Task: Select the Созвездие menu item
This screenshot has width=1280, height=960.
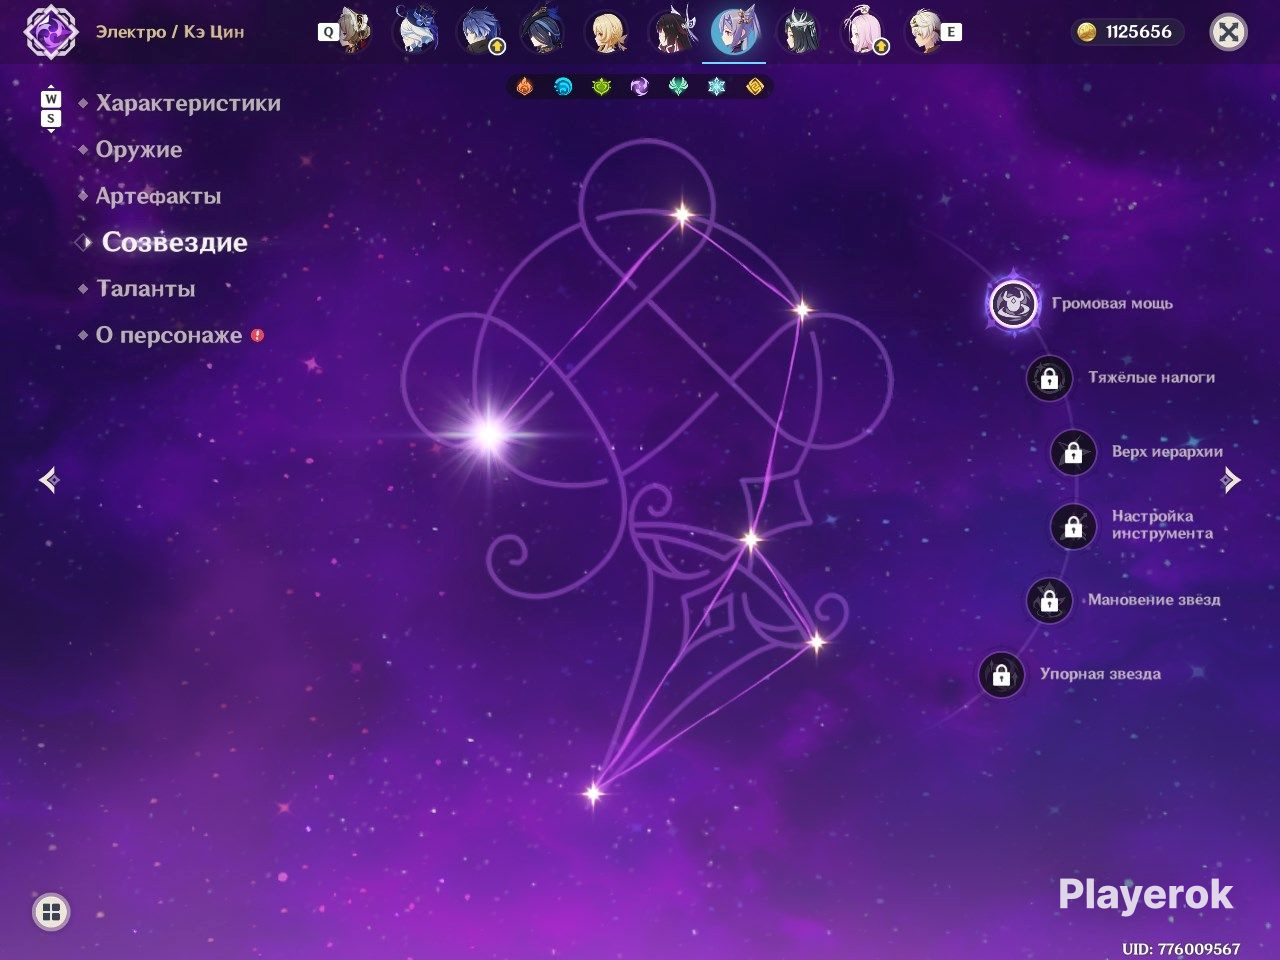Action: click(x=175, y=242)
